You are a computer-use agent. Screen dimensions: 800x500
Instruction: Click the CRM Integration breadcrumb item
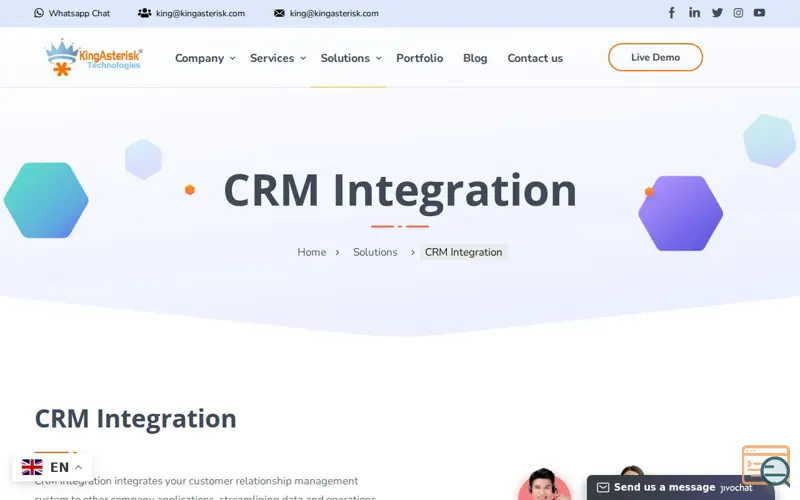click(463, 252)
